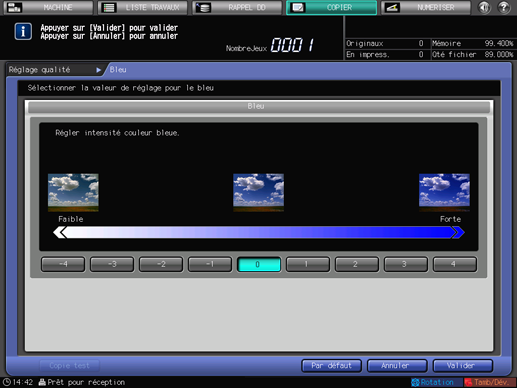
Task: Click the accessibility sound icon
Action: click(x=484, y=7)
